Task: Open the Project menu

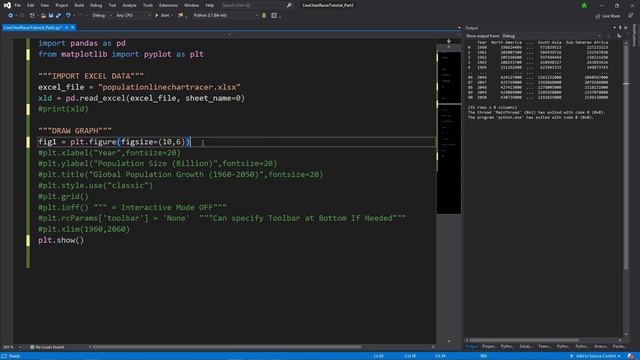Action: click(62, 5)
